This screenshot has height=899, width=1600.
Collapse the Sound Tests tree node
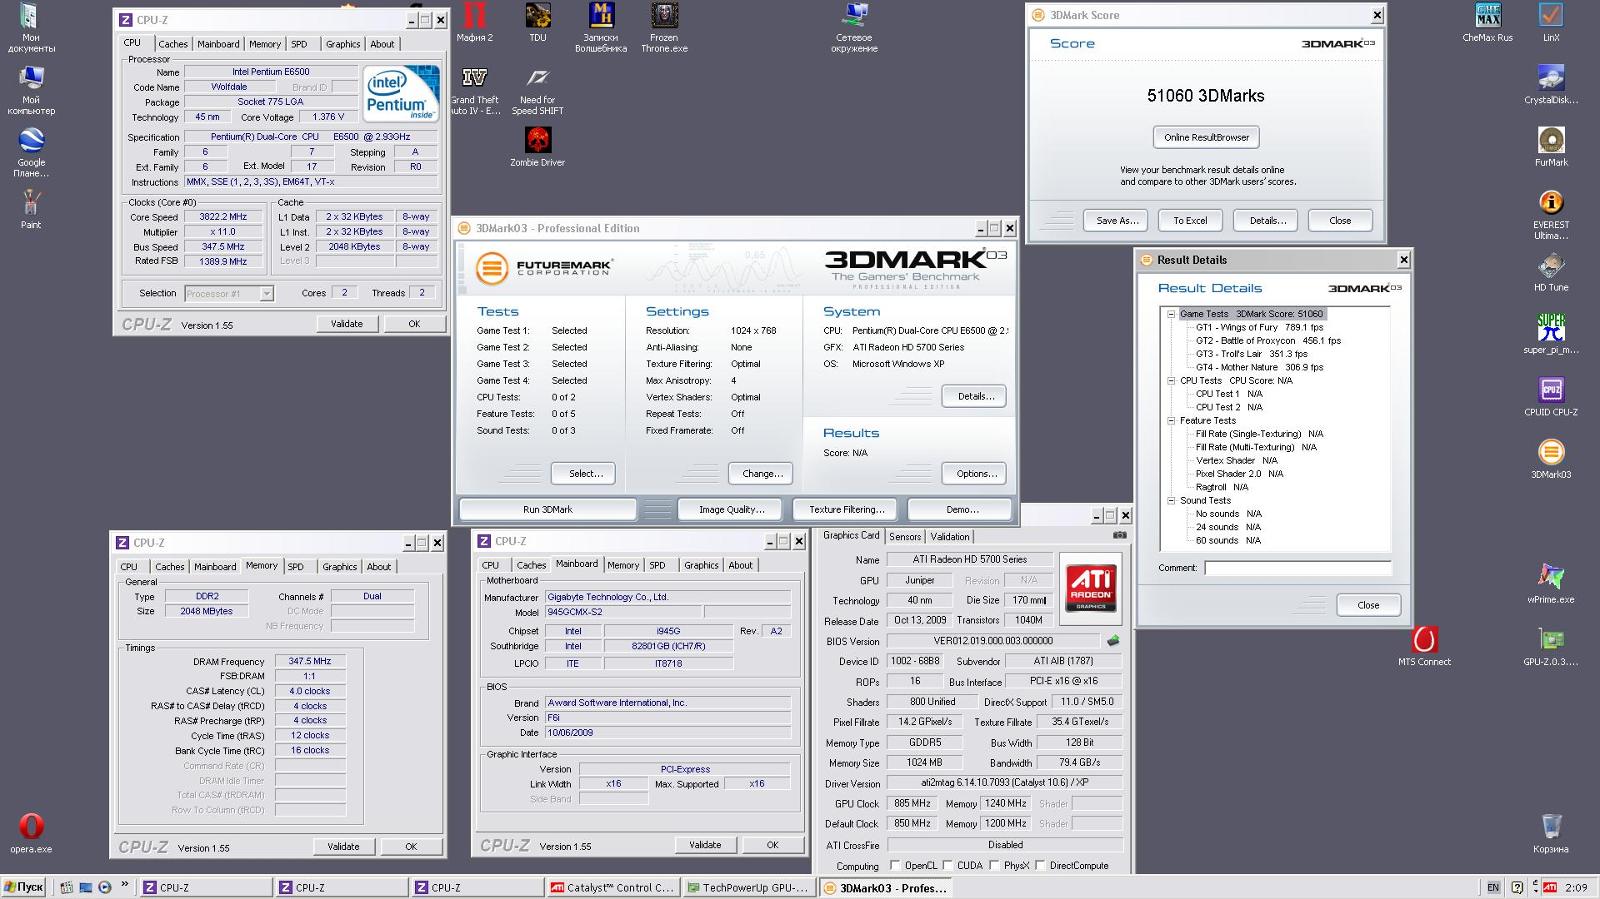(x=1171, y=500)
